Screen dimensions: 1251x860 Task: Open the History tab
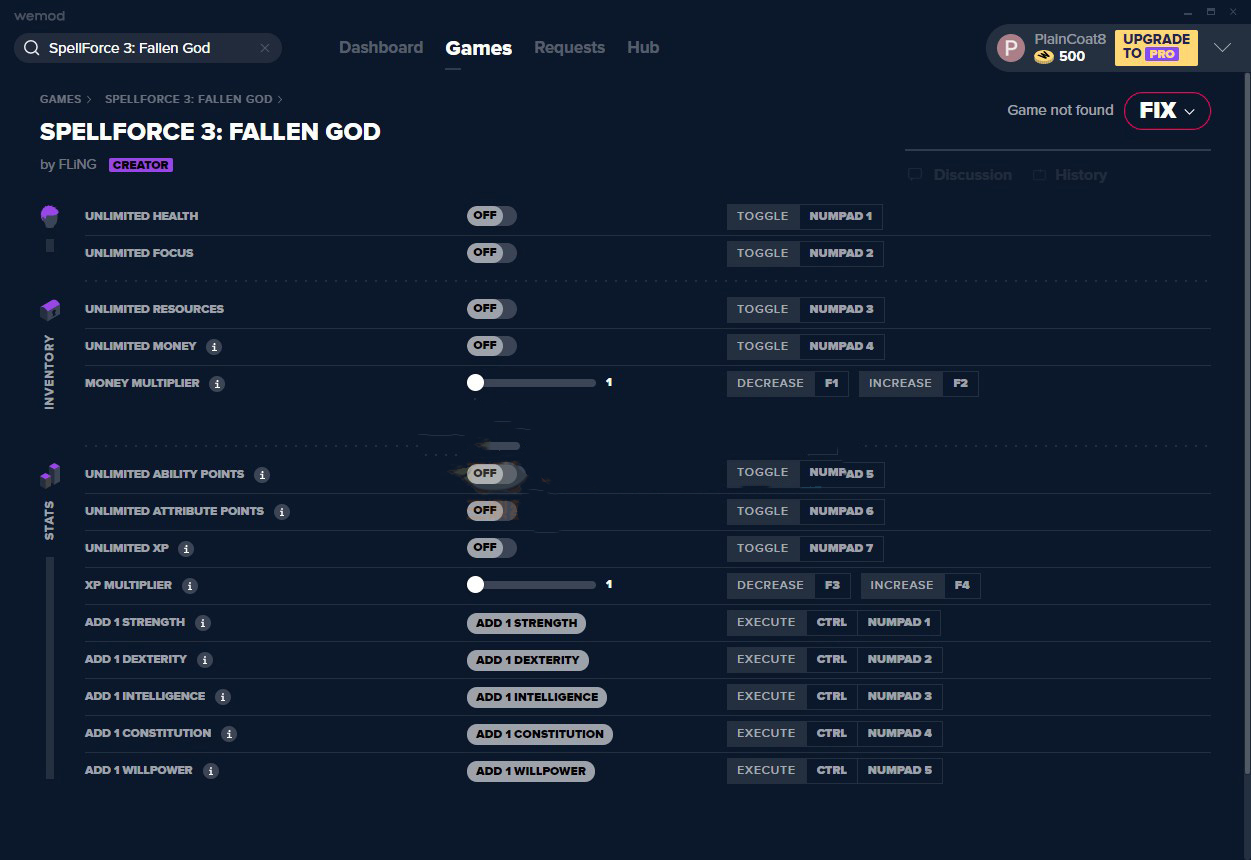click(x=1069, y=175)
